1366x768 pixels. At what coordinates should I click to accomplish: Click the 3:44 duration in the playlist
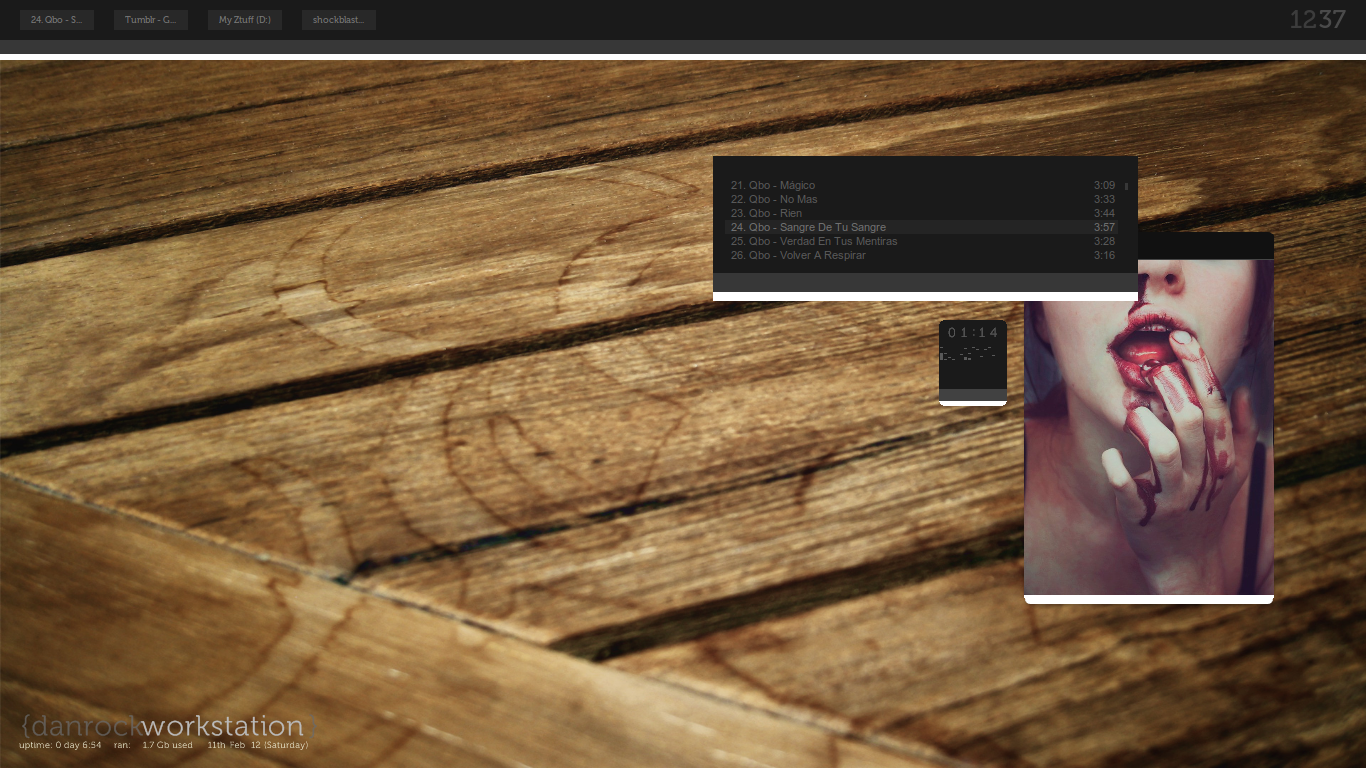1104,213
